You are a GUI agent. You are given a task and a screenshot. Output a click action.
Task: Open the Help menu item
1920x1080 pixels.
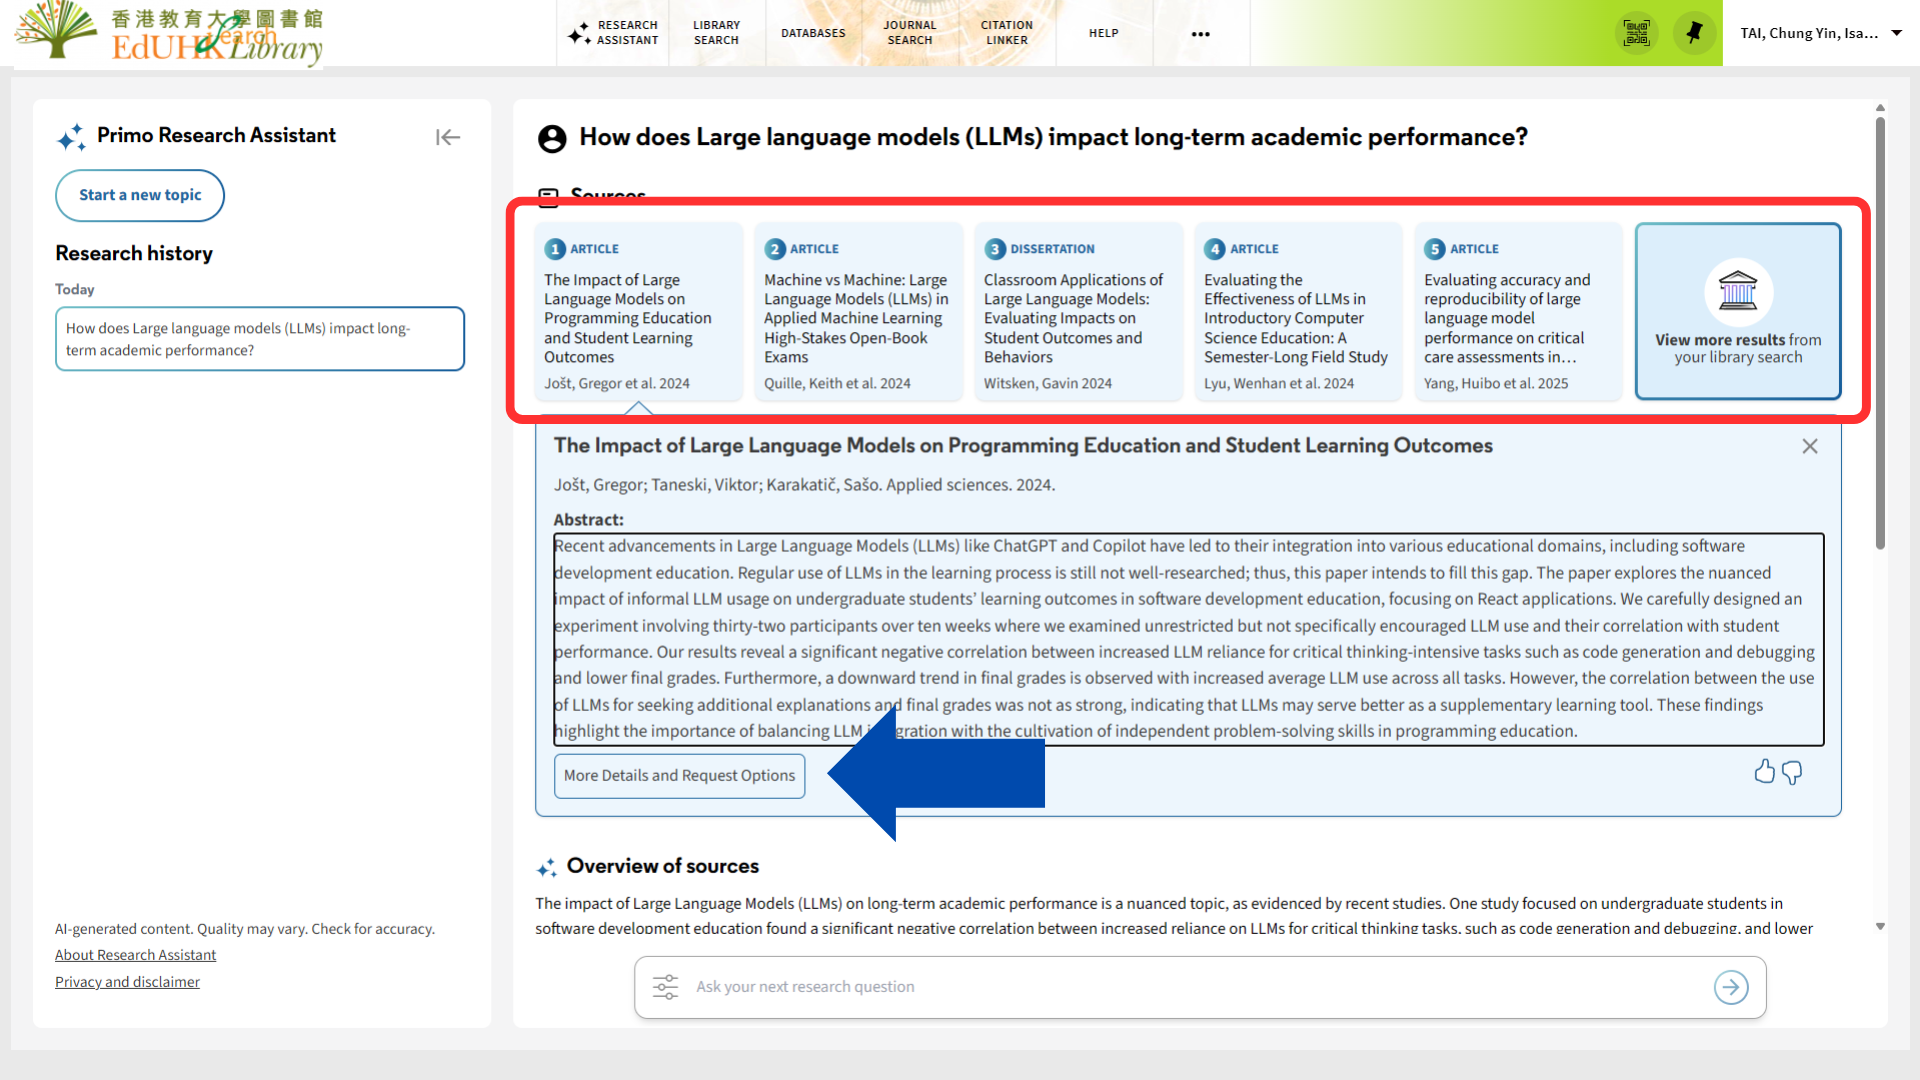1104,33
